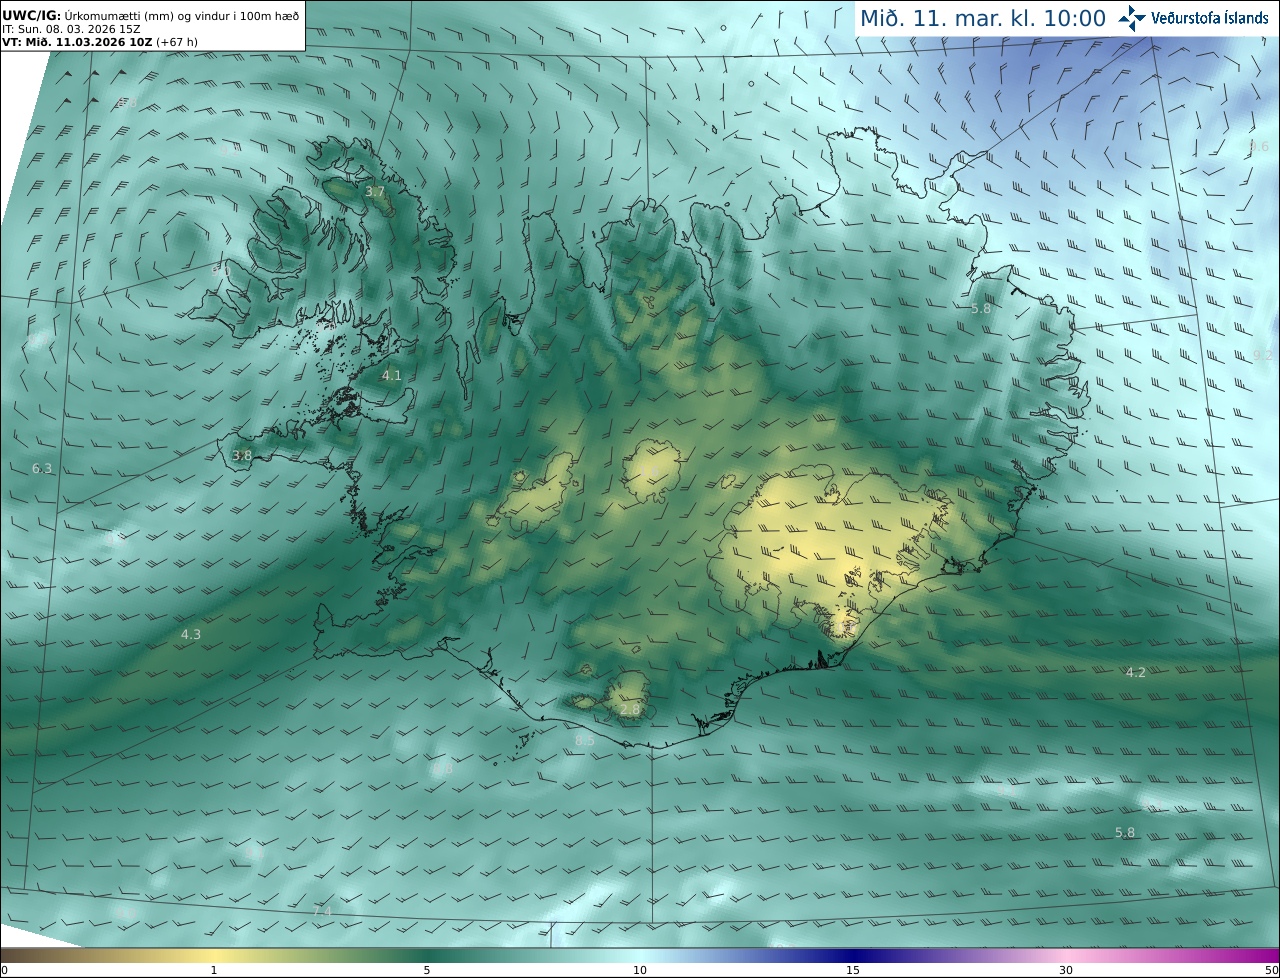
Task: Click the '8.5' value on the map
Action: [585, 741]
